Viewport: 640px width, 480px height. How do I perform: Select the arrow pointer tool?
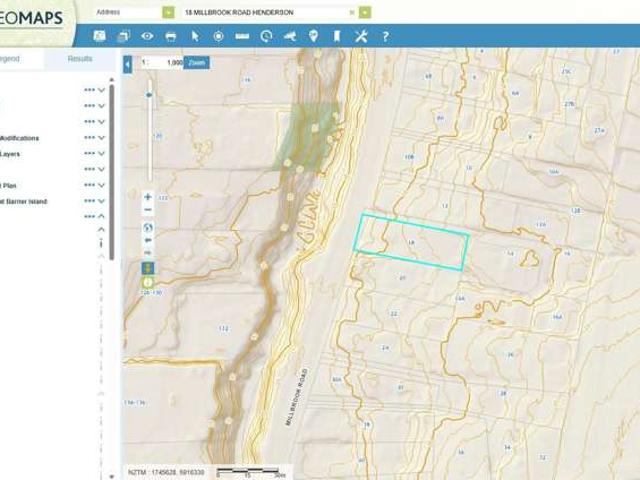[x=195, y=37]
